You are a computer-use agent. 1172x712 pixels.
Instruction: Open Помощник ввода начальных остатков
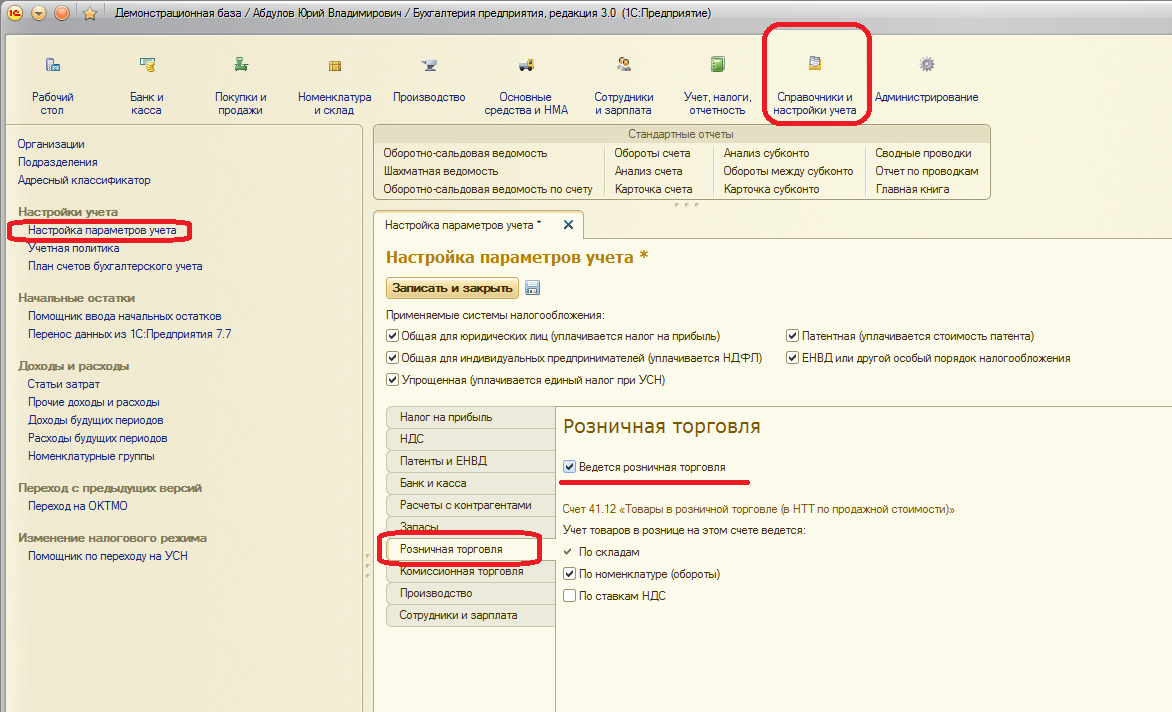[x=125, y=316]
